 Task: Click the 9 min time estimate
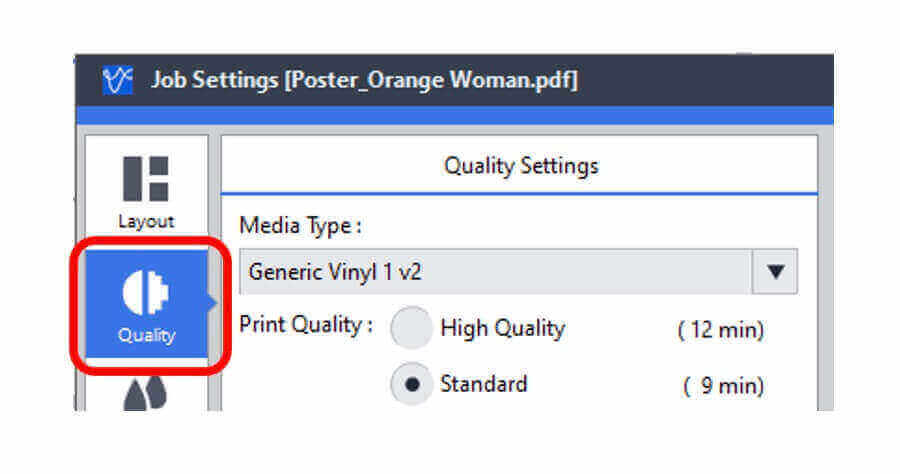point(723,386)
